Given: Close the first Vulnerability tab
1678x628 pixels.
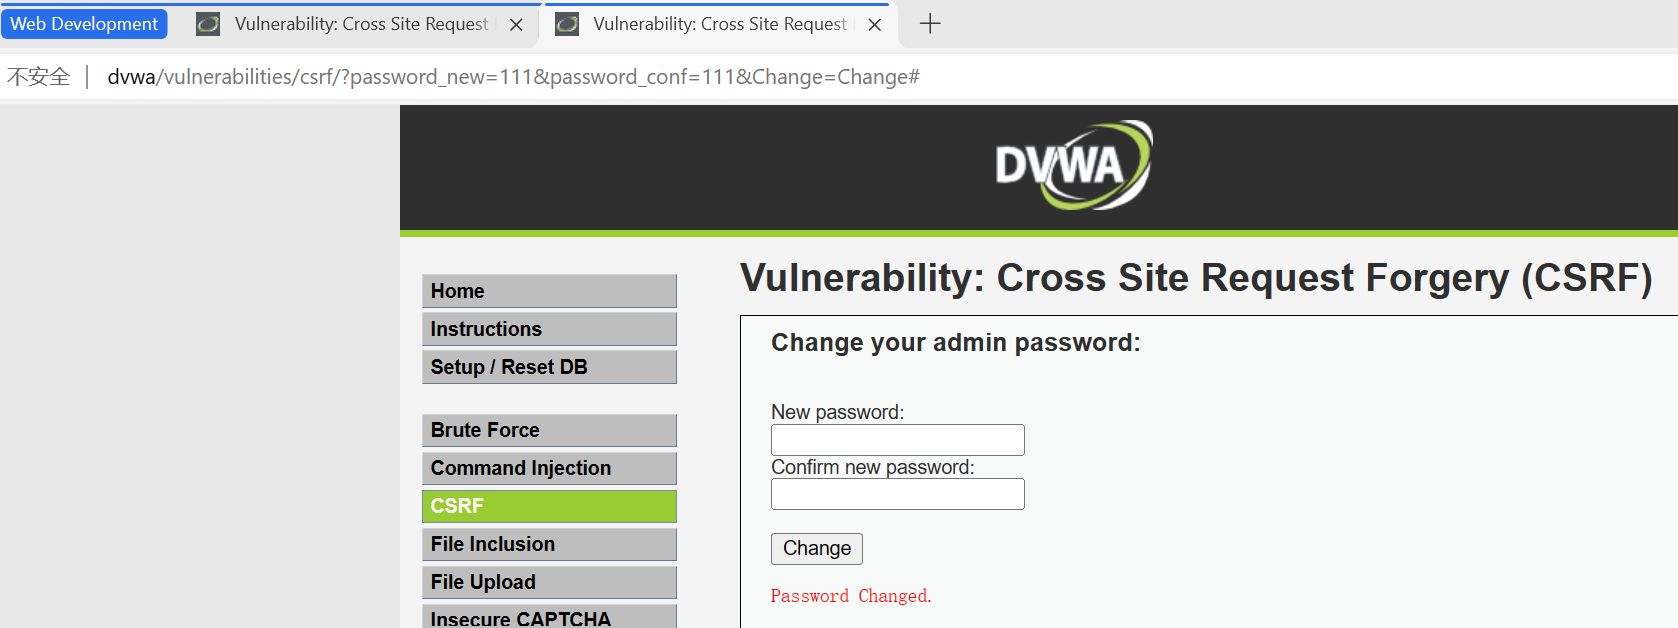Looking at the screenshot, I should pos(516,25).
